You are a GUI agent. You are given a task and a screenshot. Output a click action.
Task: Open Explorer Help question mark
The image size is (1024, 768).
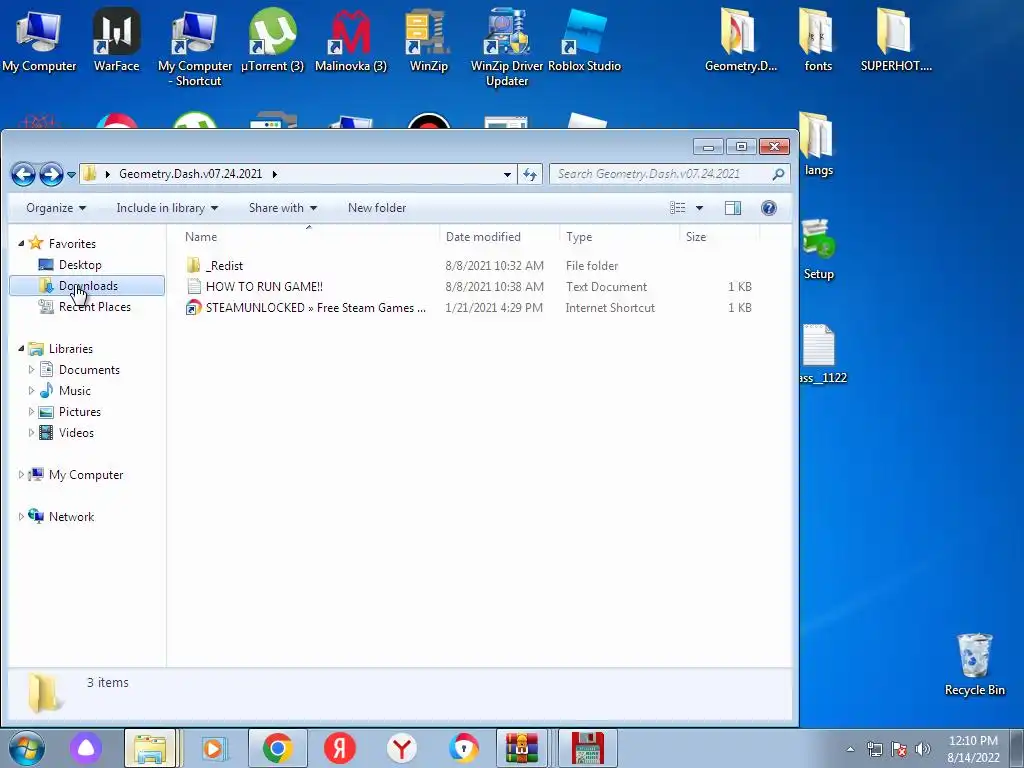tap(769, 208)
